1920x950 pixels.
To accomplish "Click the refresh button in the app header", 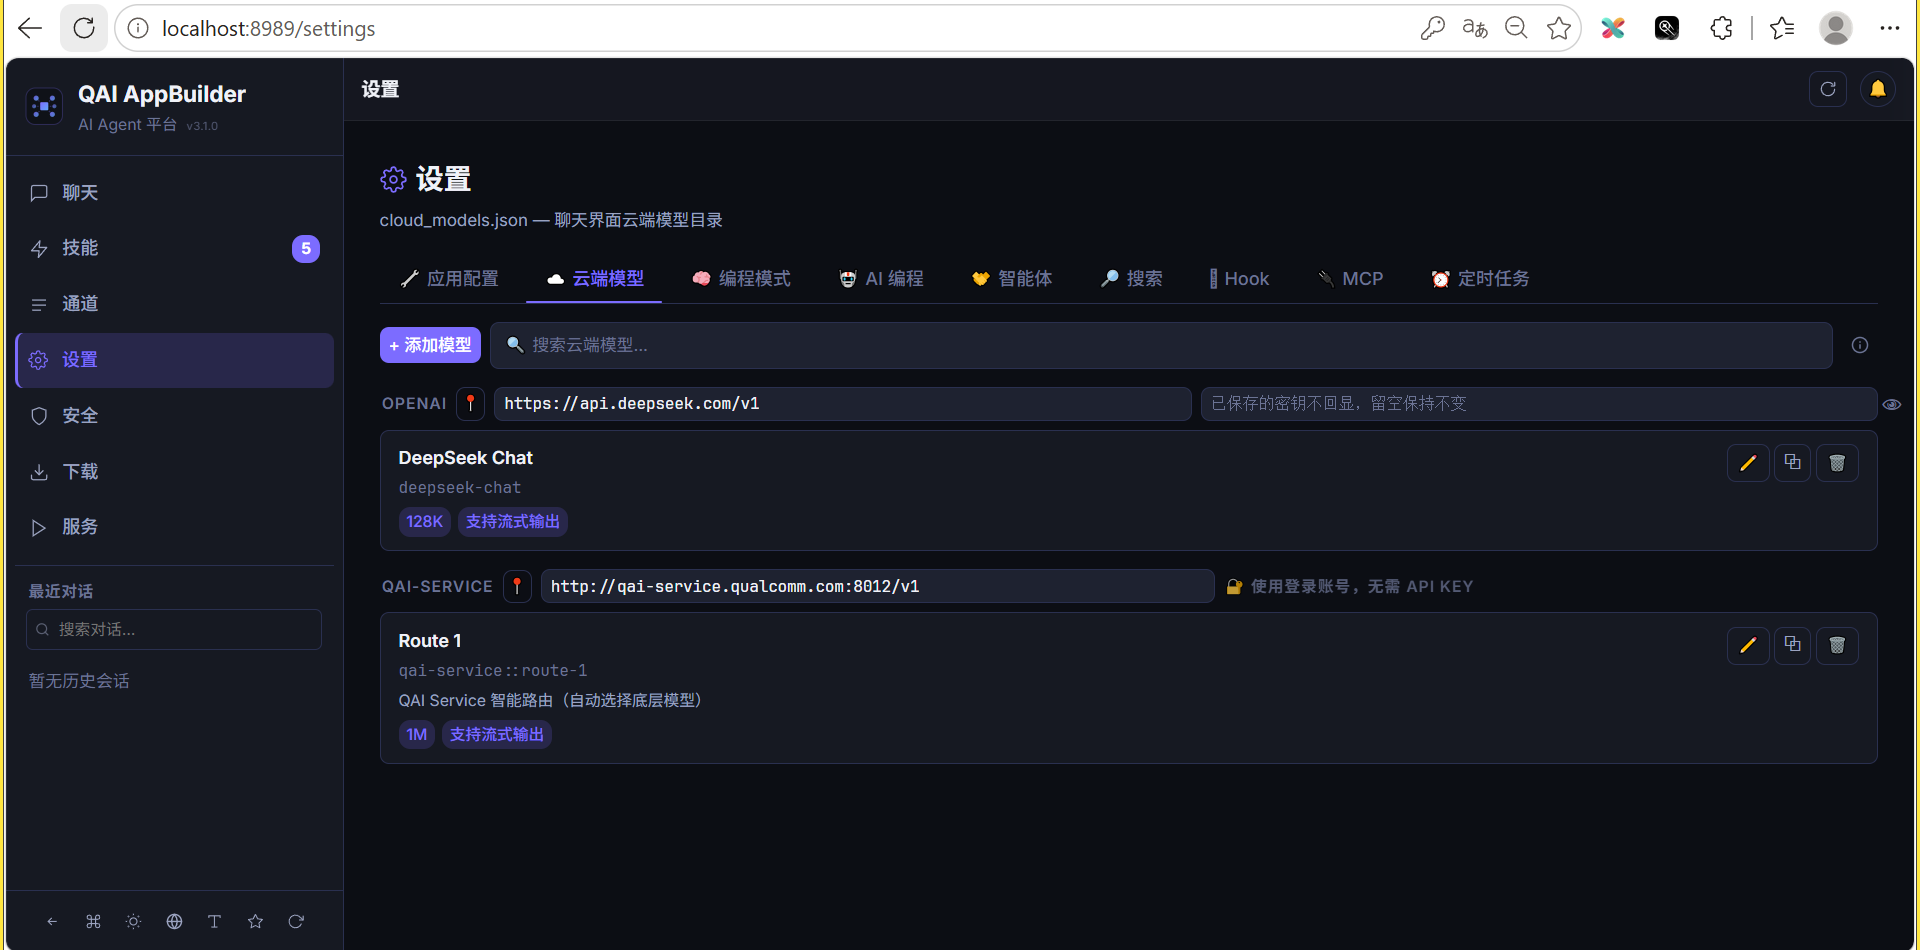I will (x=1828, y=89).
